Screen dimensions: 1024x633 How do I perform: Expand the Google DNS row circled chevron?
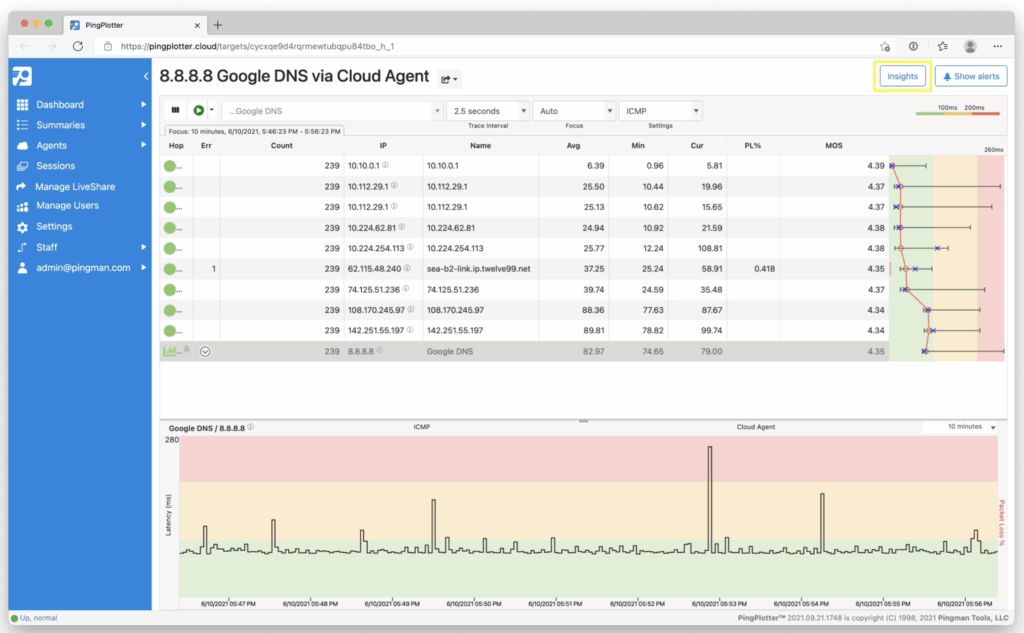pos(205,351)
